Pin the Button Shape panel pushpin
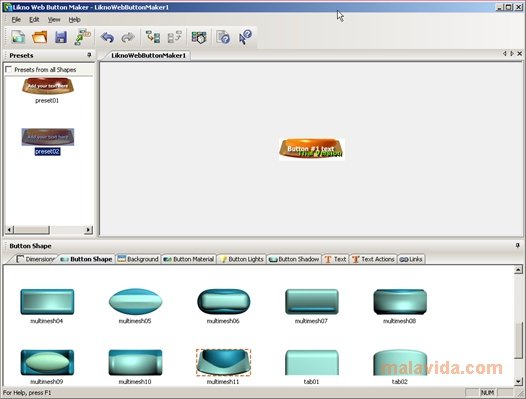This screenshot has height=399, width=526. coord(518,246)
